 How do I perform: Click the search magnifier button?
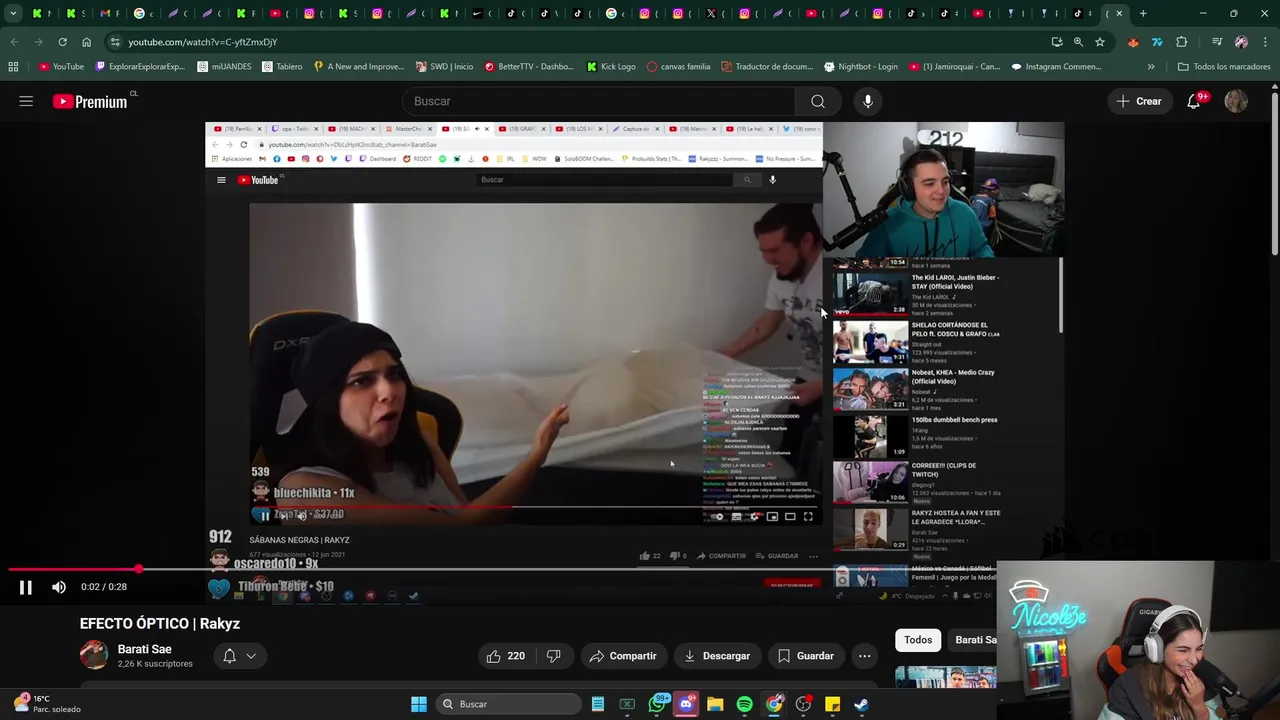(818, 101)
